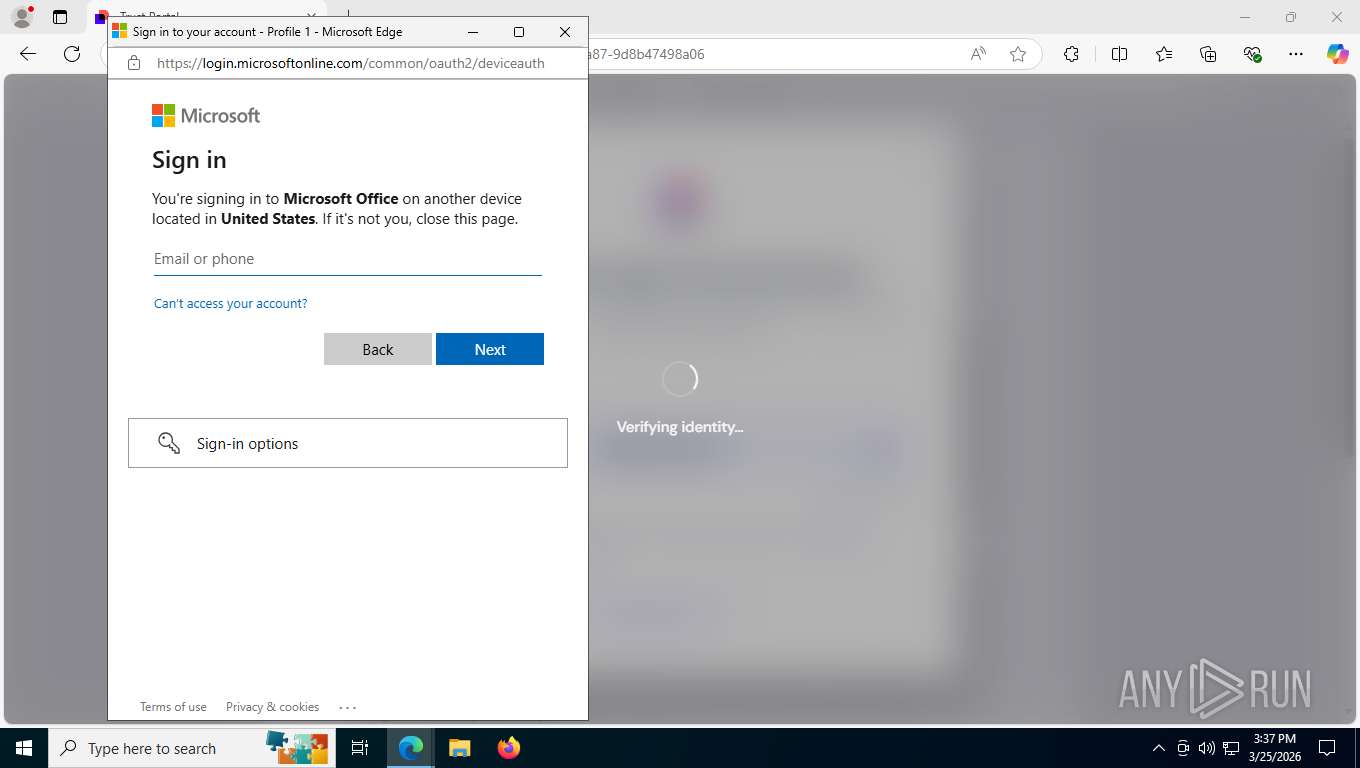Add page to favorites star icon
Viewport: 1360px width, 768px height.
1018,54
